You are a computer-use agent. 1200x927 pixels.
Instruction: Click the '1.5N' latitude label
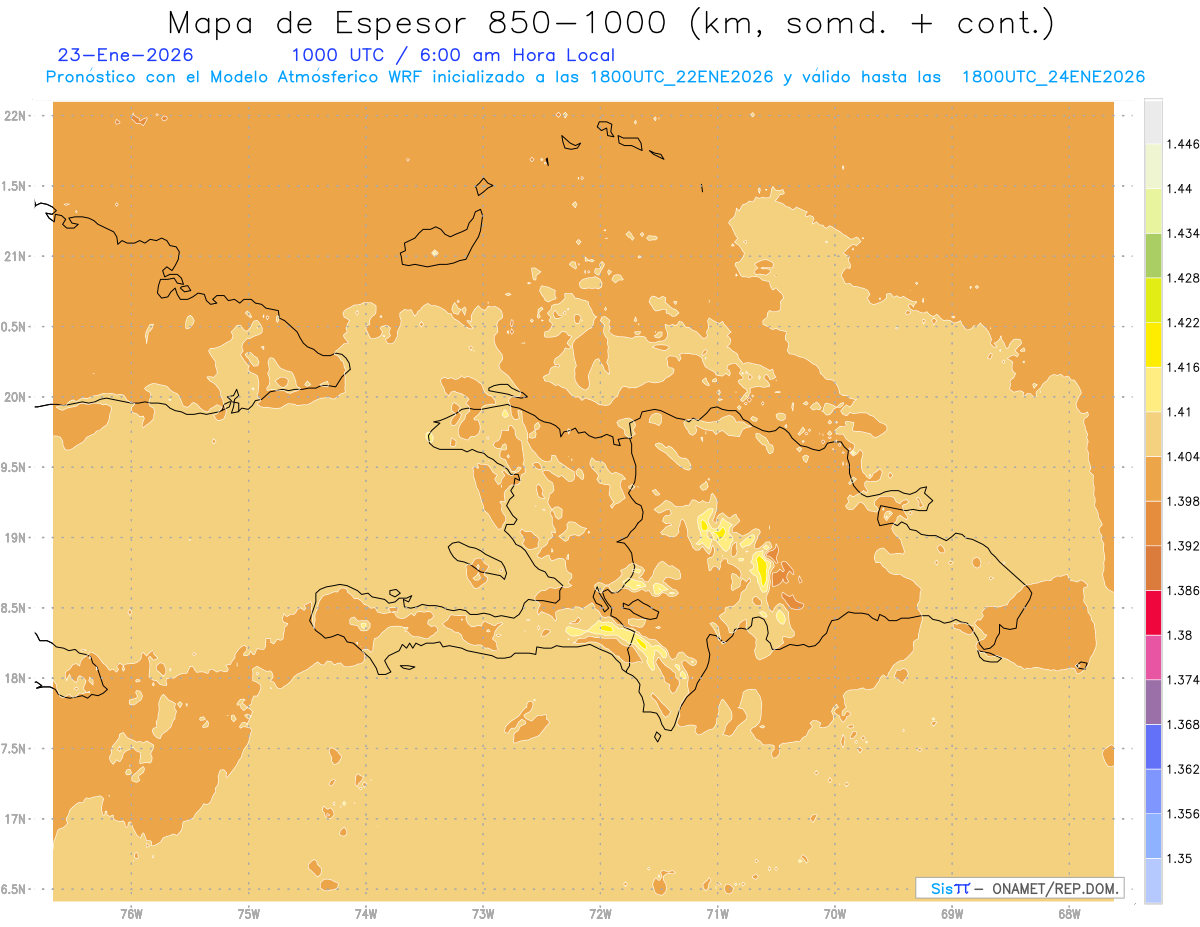[15, 186]
